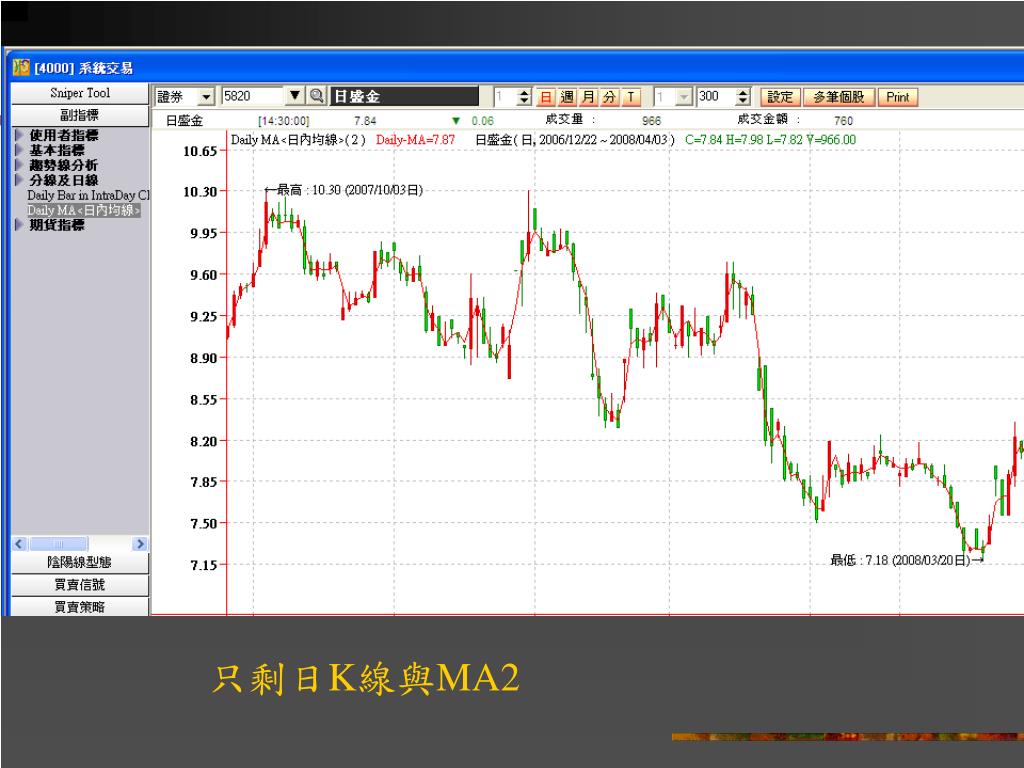This screenshot has height=768, width=1024.
Task: Open the 買賣信號 panel tab
Action: 80,584
